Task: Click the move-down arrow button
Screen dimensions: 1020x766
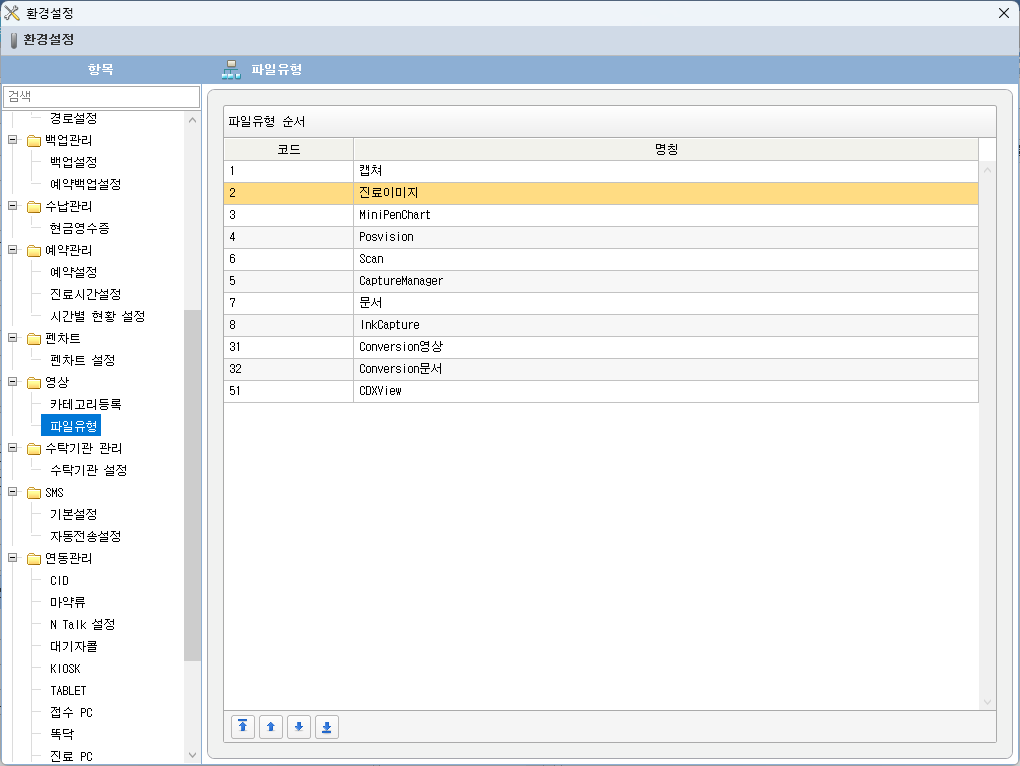Action: point(299,727)
